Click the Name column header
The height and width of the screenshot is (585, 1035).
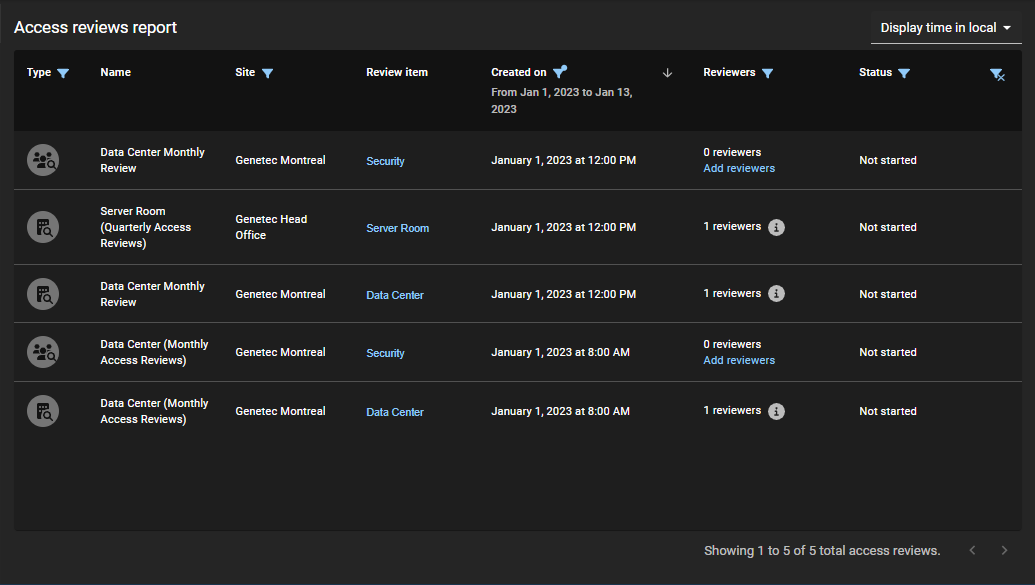point(115,72)
